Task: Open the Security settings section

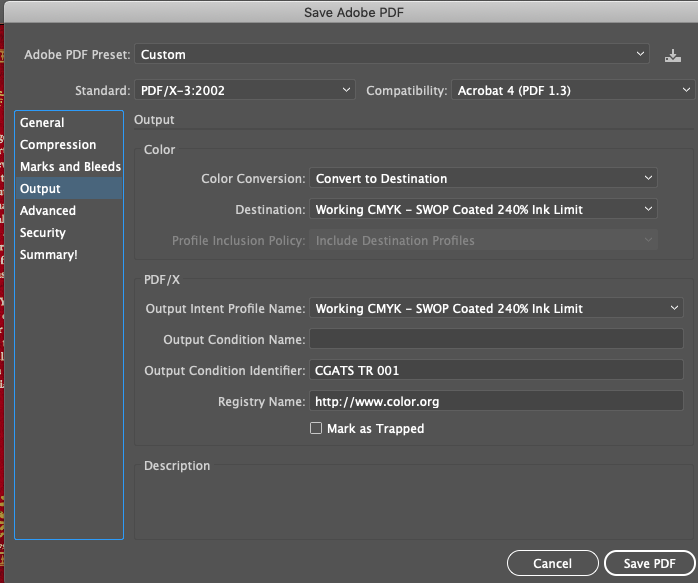Action: pos(43,233)
